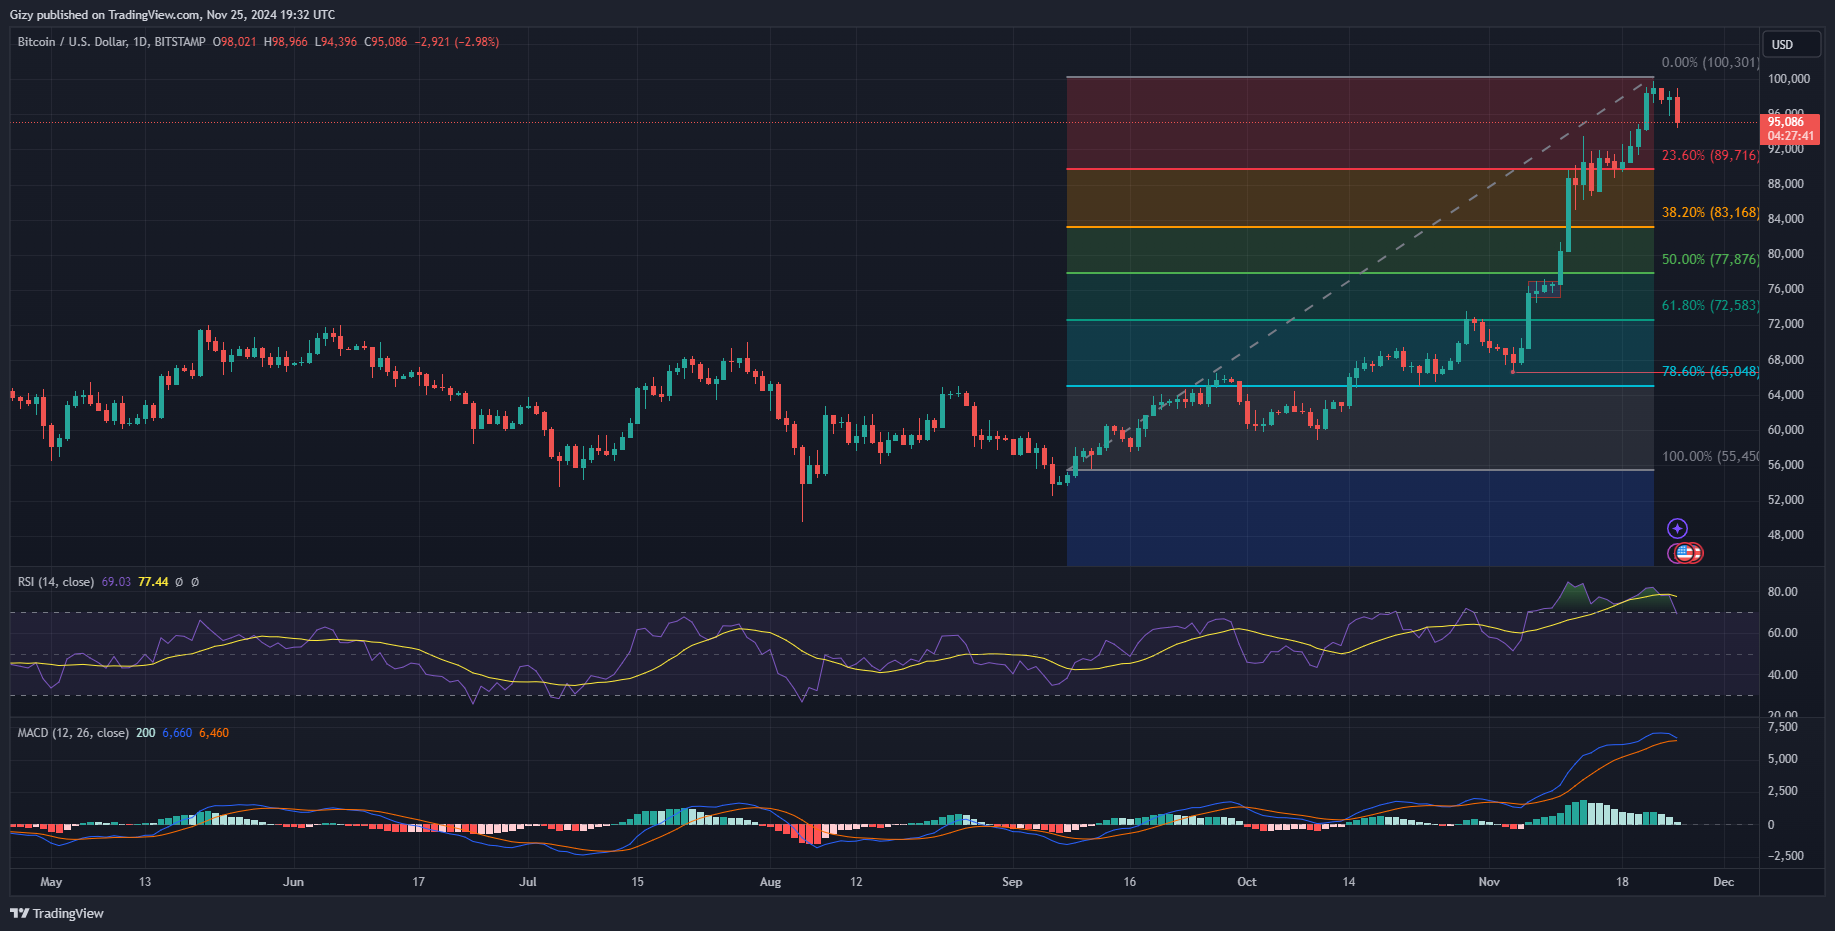Click the TradingView logo at bottom left
The width and height of the screenshot is (1835, 931).
pos(57,913)
